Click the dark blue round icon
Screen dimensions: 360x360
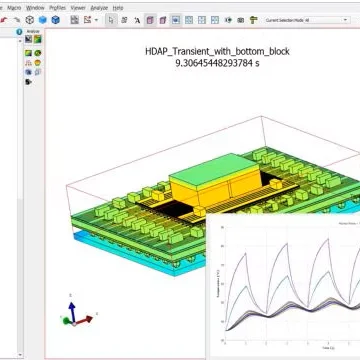click(x=29, y=72)
